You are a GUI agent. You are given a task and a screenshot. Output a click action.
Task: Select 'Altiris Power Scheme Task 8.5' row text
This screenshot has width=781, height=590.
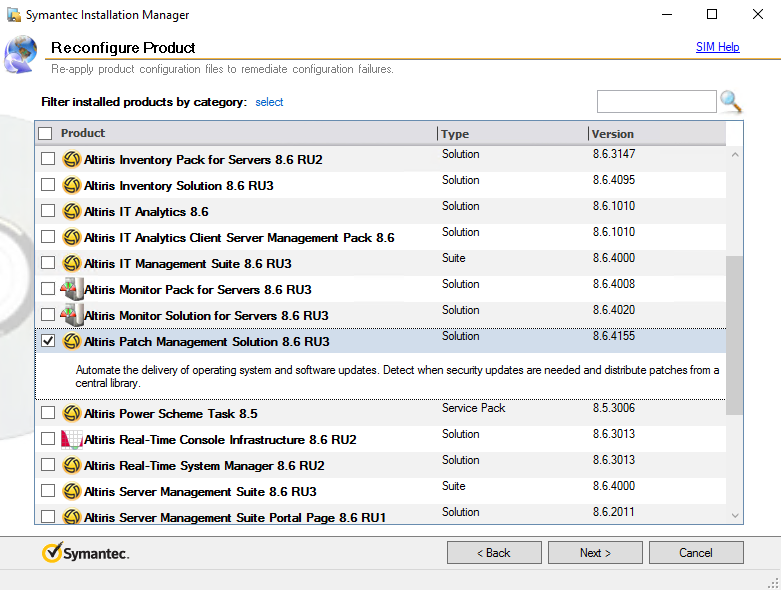(x=170, y=414)
